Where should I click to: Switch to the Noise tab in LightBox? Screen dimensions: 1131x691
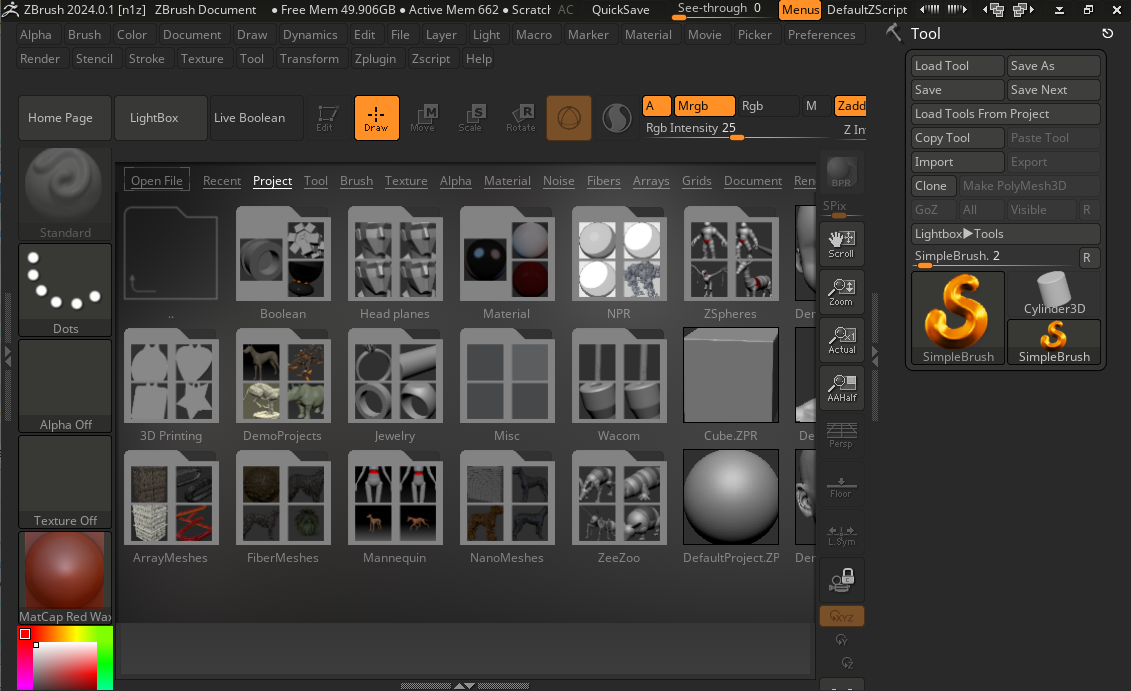558,180
